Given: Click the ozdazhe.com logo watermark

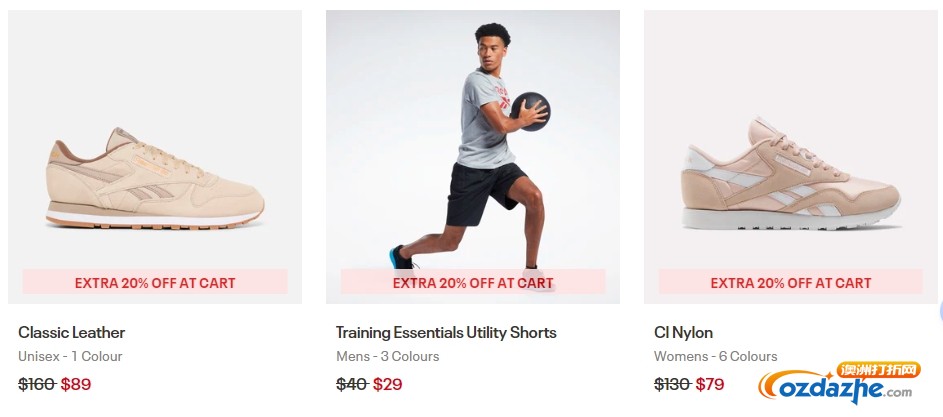Looking at the screenshot, I should click(840, 383).
